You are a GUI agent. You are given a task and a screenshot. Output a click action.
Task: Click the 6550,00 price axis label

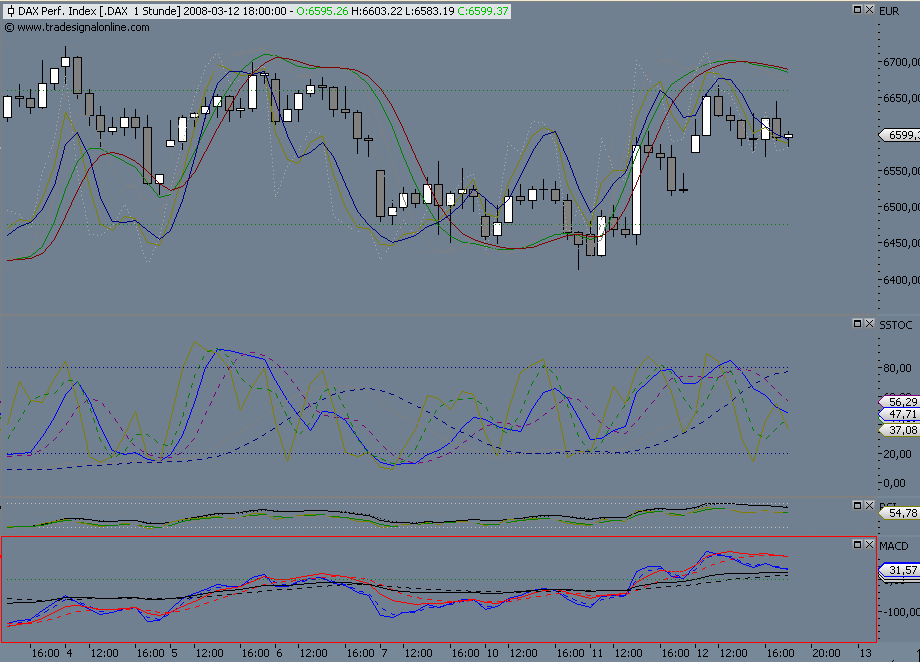tap(901, 171)
